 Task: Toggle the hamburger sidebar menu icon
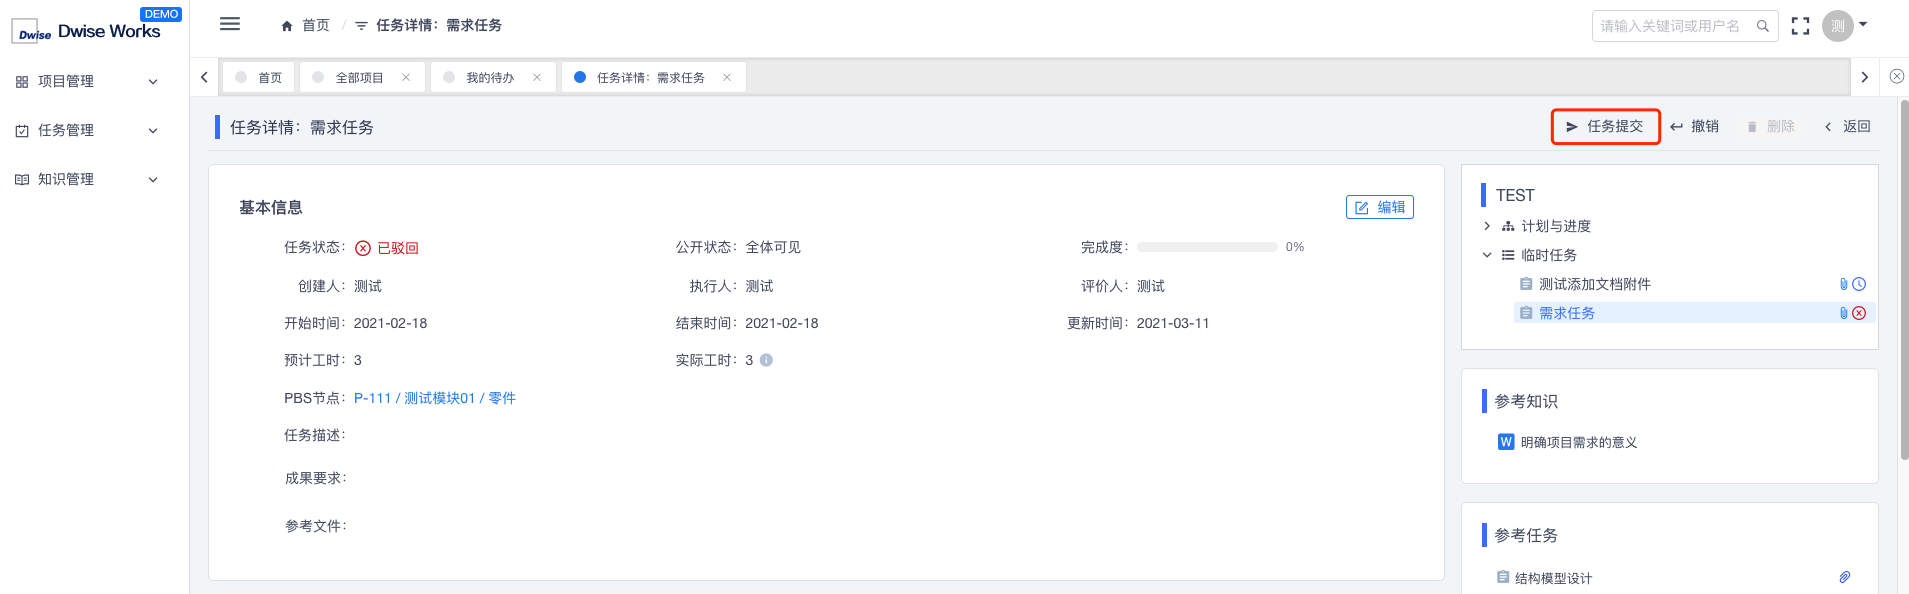point(230,24)
